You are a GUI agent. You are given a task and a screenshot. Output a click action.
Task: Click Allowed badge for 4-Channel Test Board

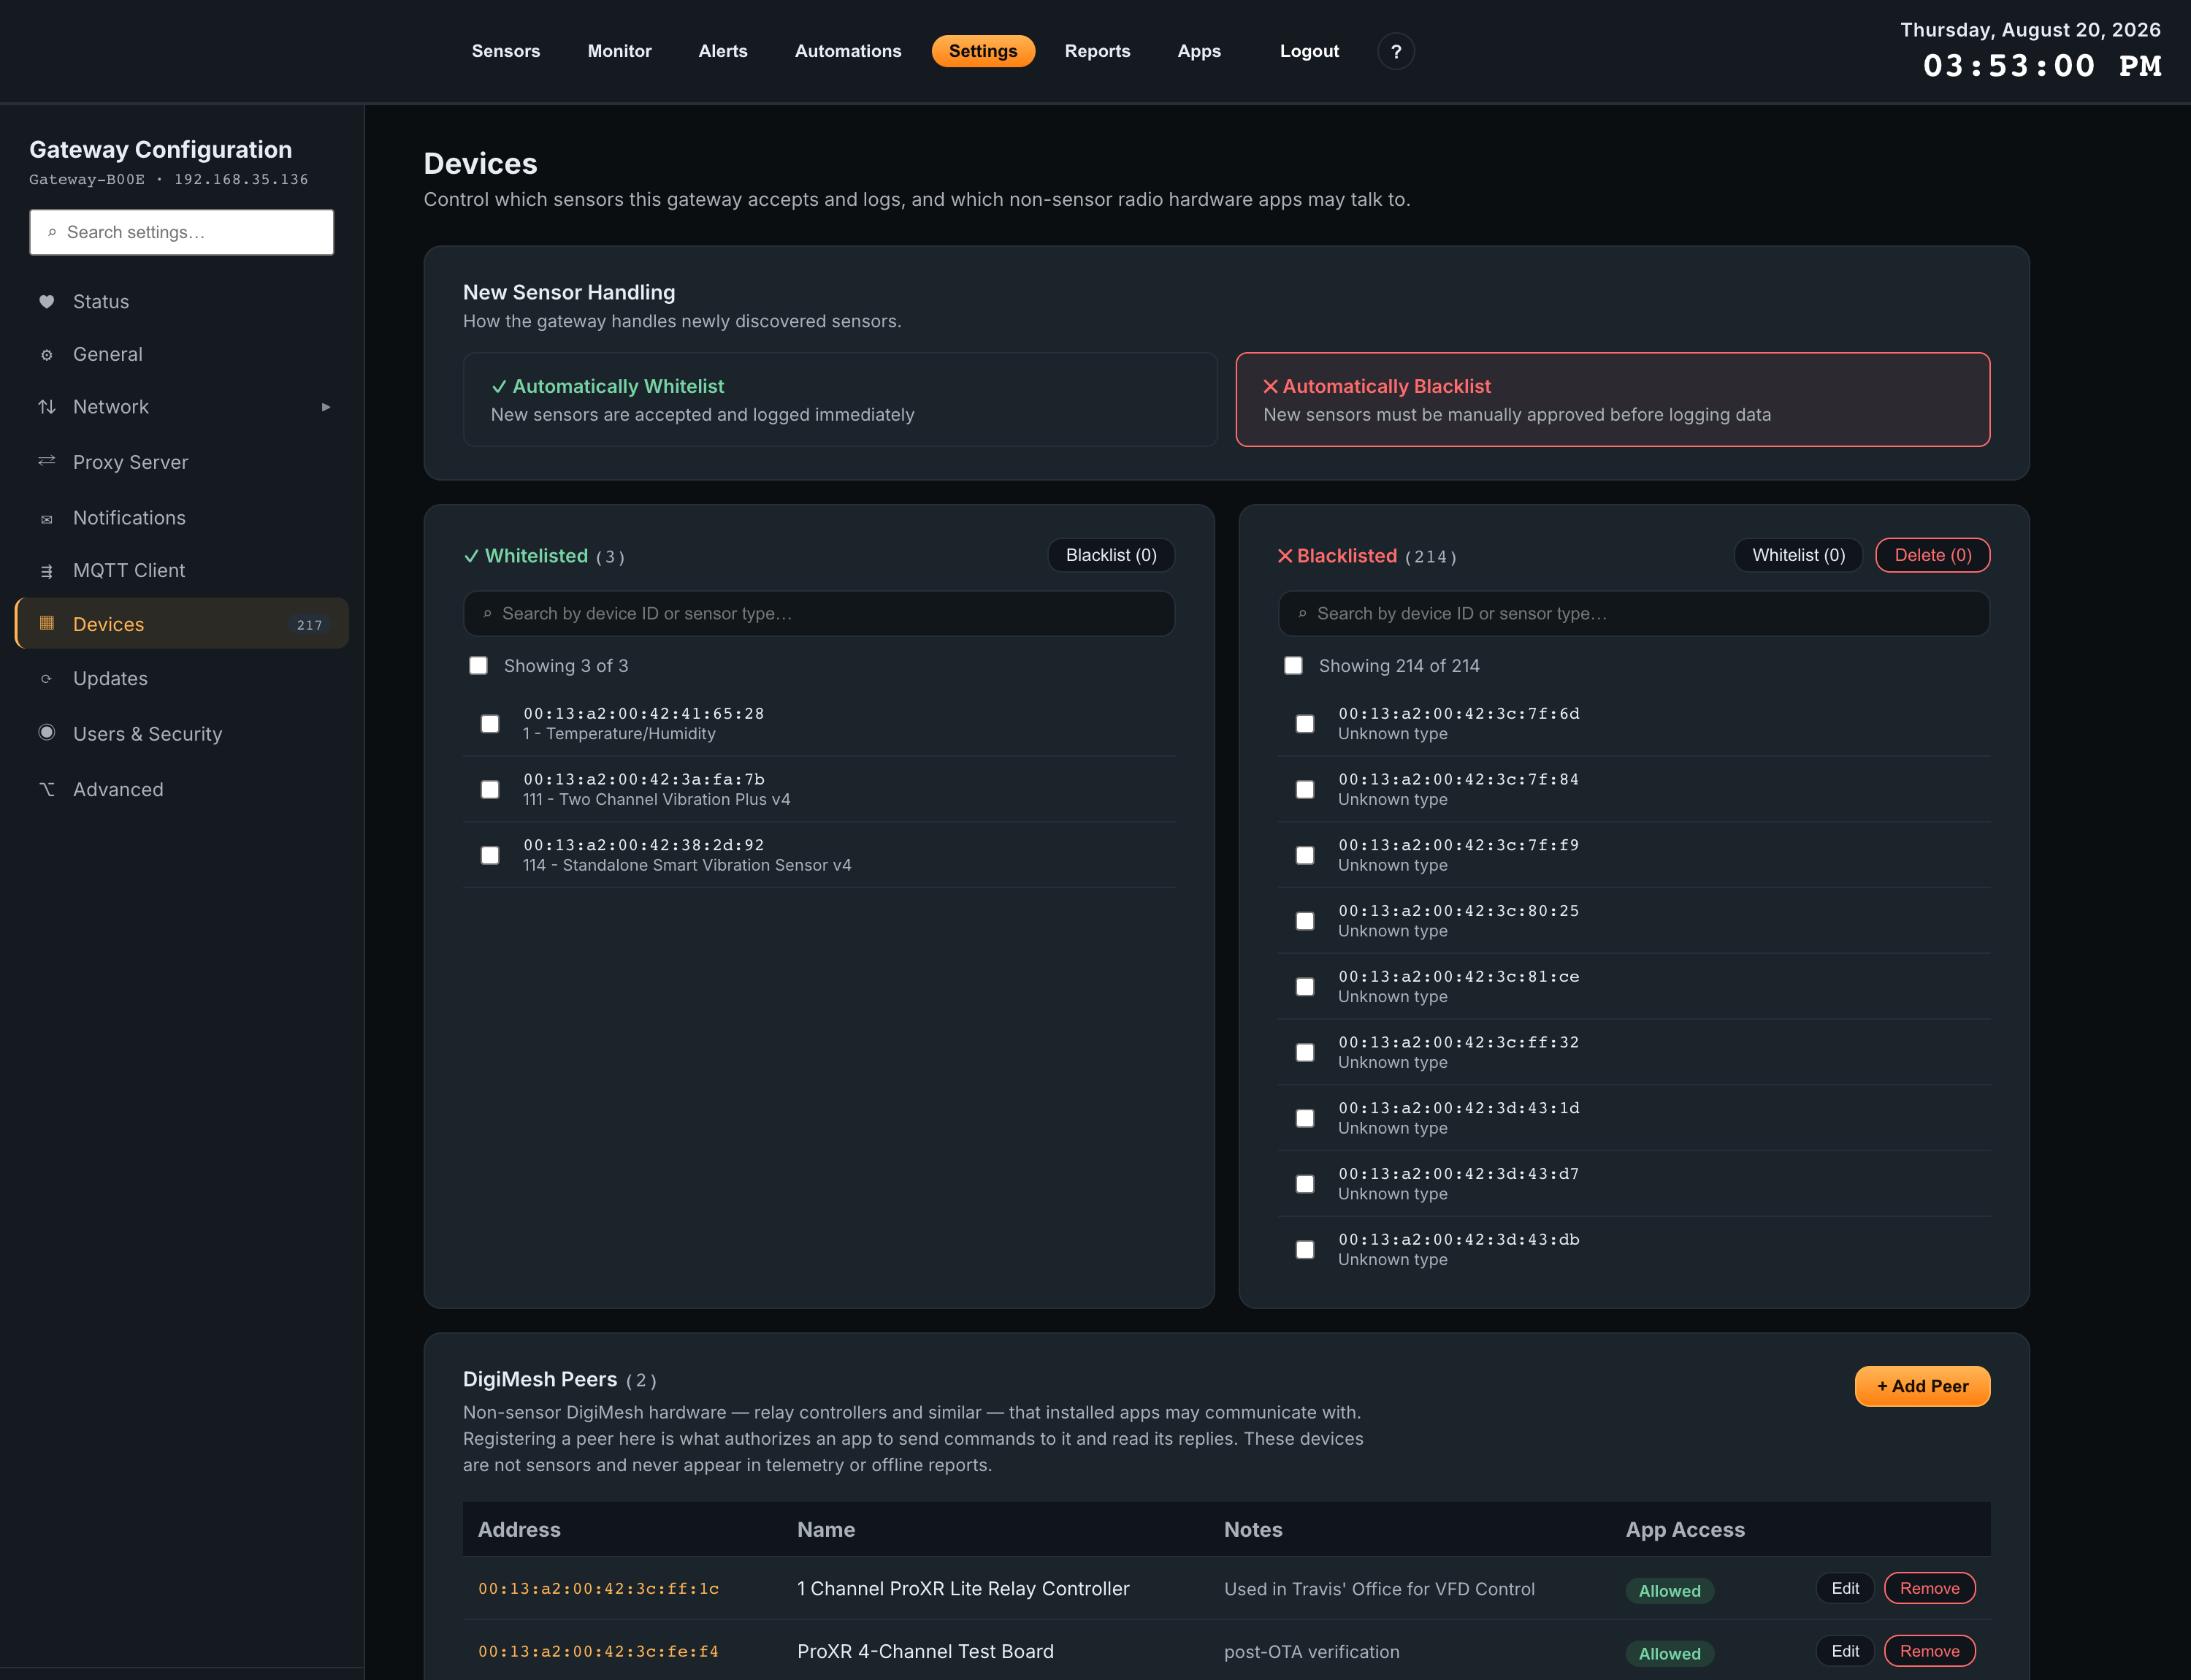[1670, 1654]
